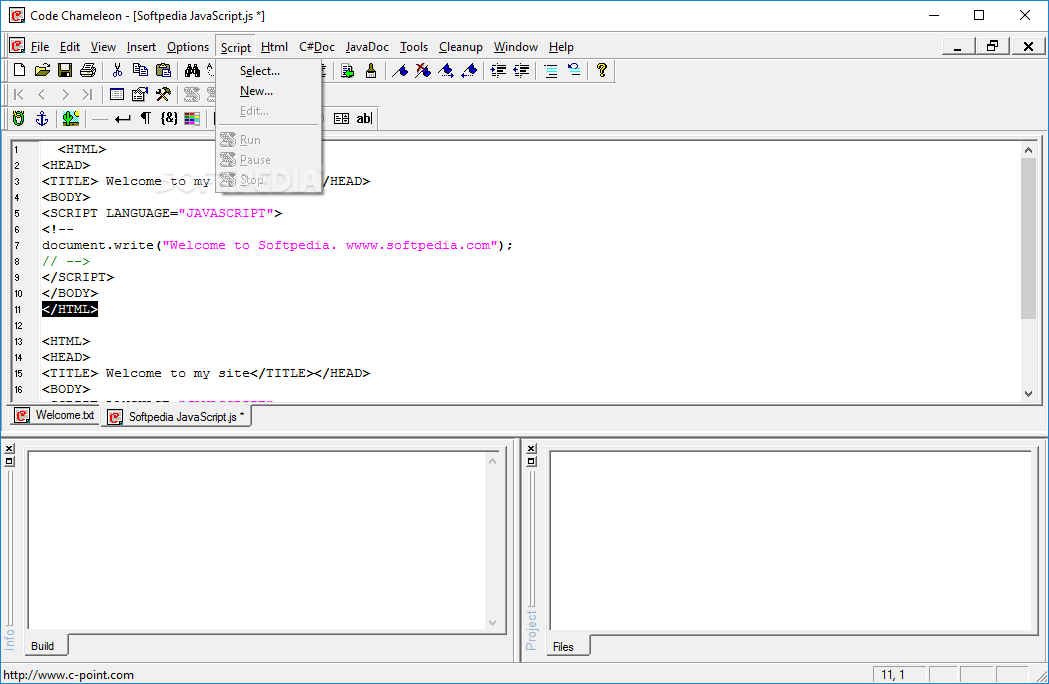Copy selection with the two-pages icon
The height and width of the screenshot is (684, 1049).
coord(140,70)
